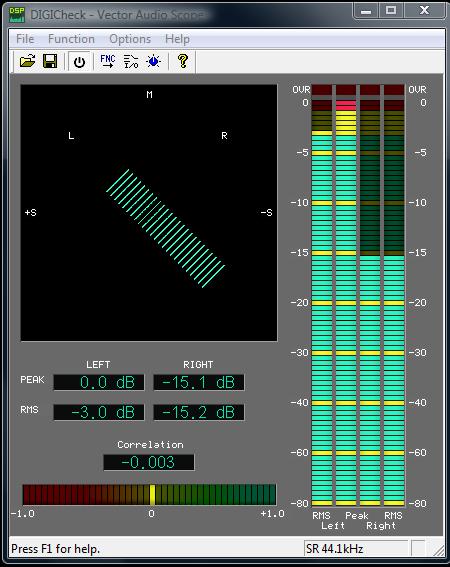
Task: Click the vector scope goniometer display
Action: pyautogui.click(x=149, y=213)
